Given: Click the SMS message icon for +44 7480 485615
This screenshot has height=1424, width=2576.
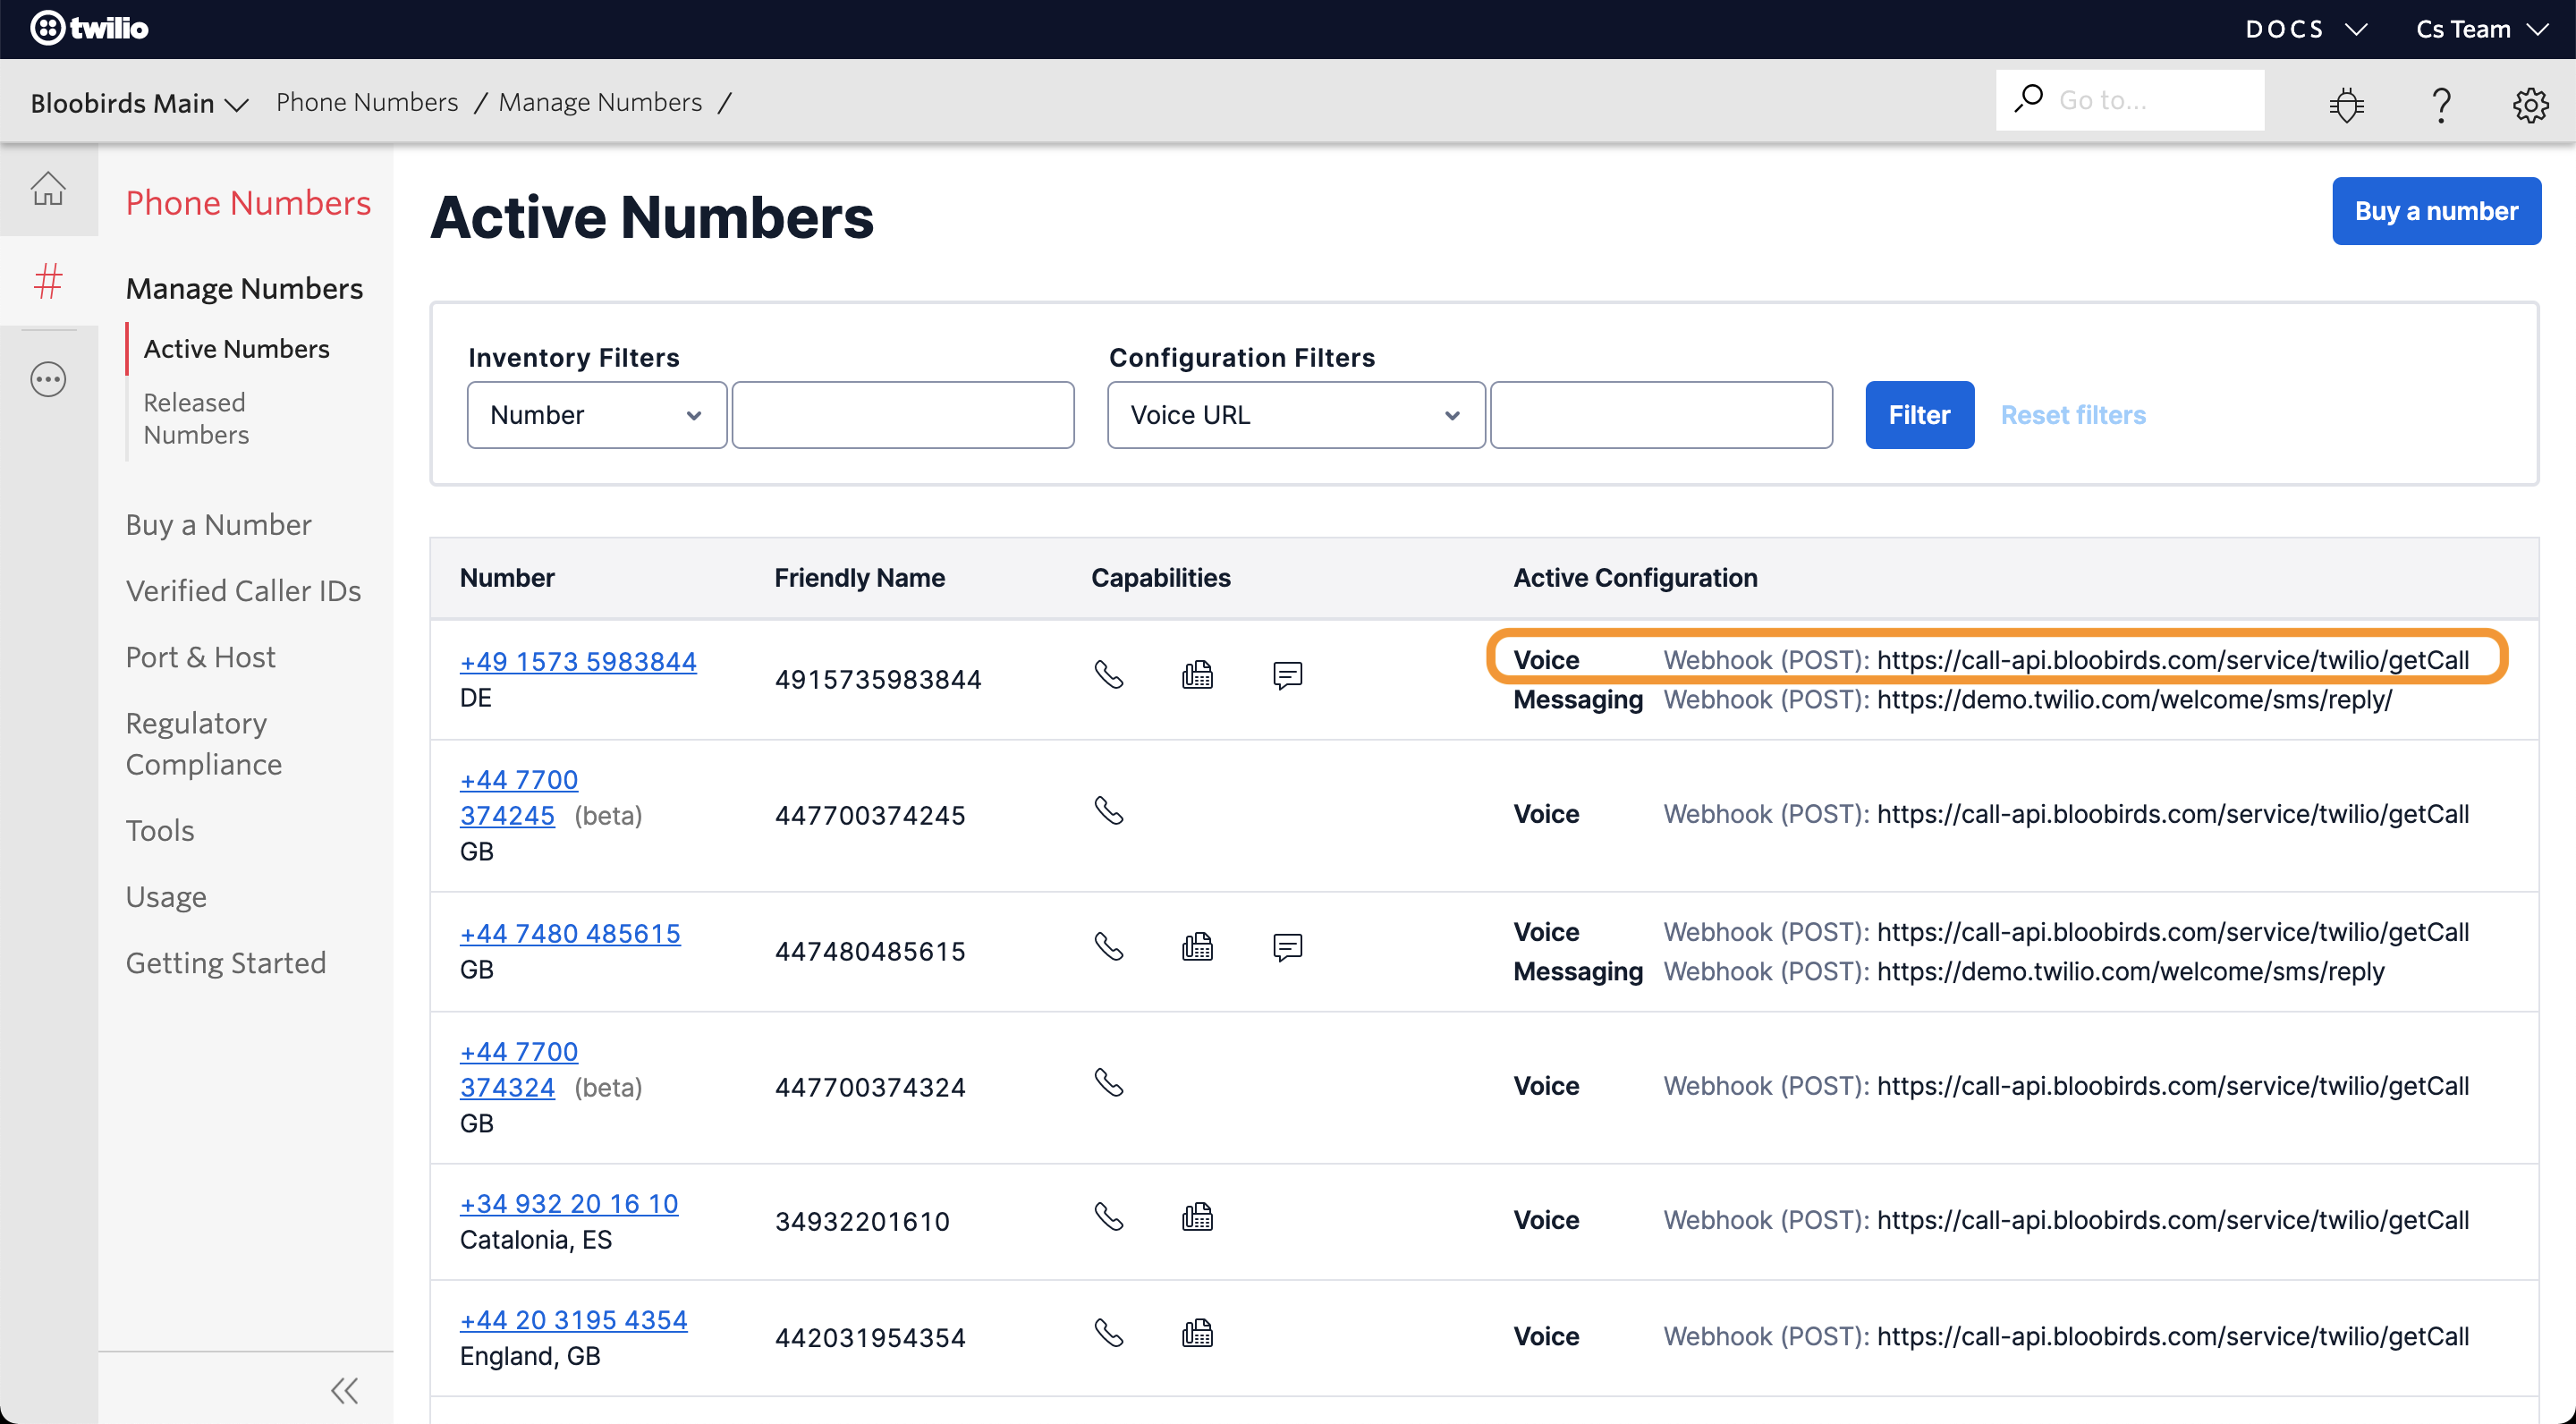Looking at the screenshot, I should 1287,947.
